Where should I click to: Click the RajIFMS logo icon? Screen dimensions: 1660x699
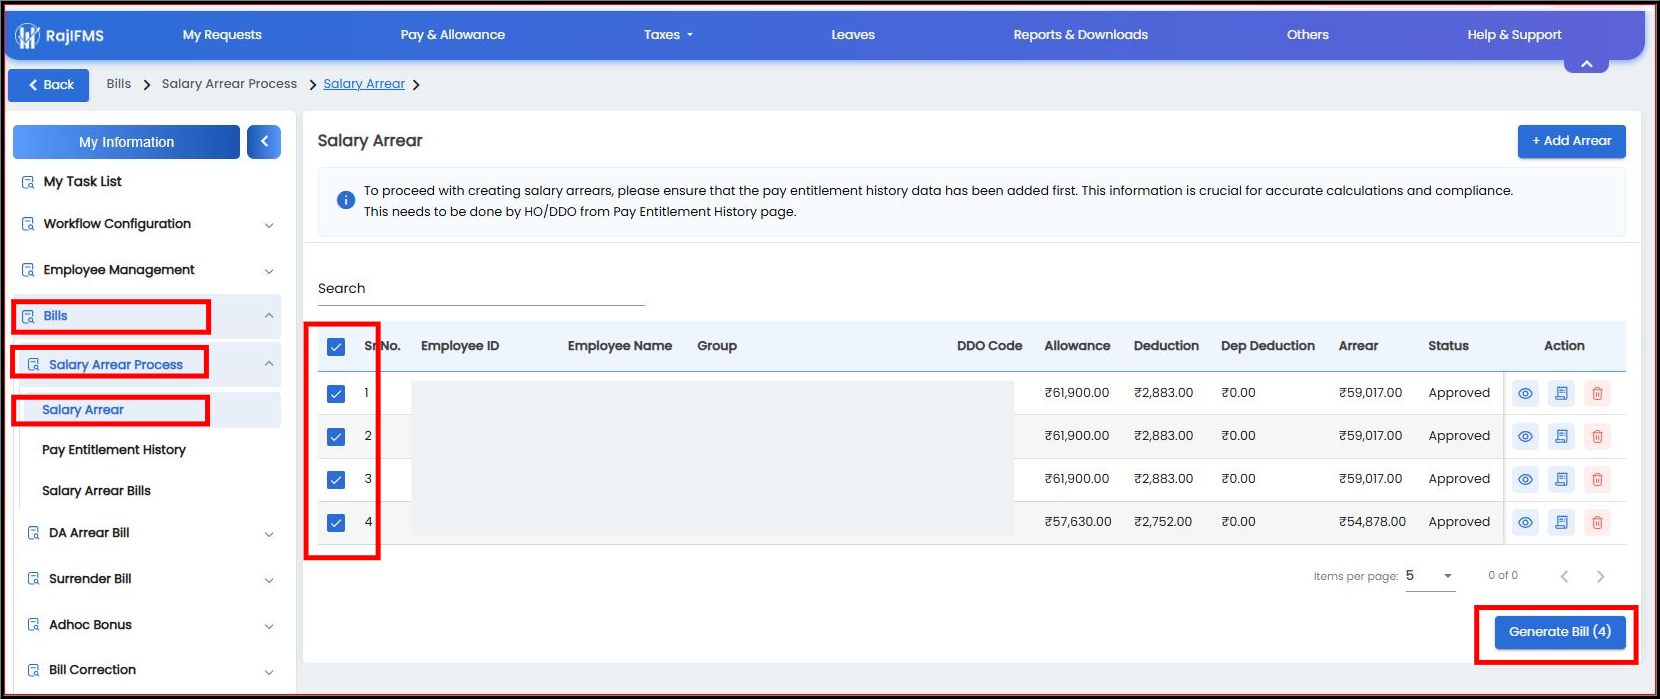coord(27,36)
